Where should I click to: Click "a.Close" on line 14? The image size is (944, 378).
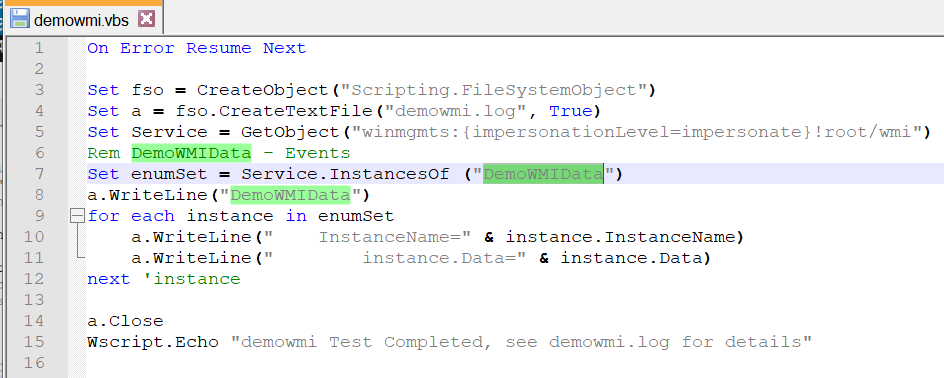point(125,321)
